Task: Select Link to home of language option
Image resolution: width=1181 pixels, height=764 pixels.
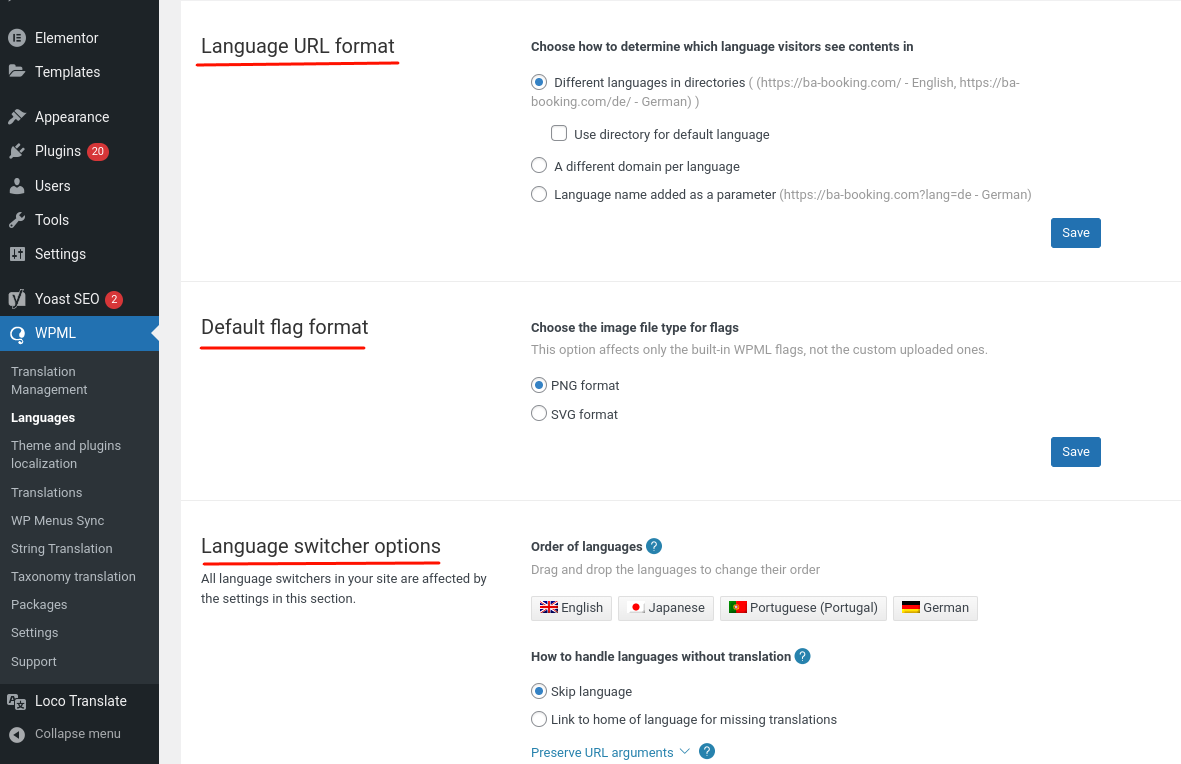Action: click(539, 719)
